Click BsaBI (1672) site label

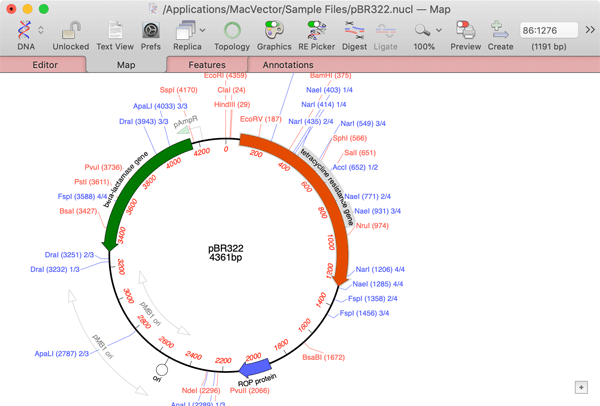[x=323, y=357]
